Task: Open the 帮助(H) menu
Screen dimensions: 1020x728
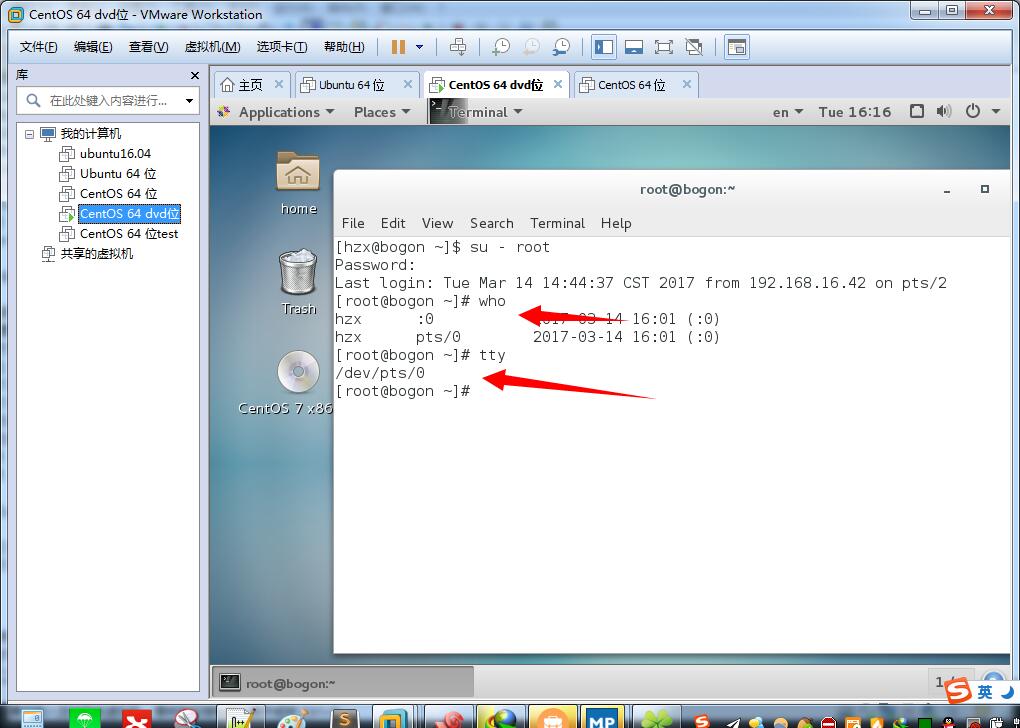Action: click(x=344, y=47)
